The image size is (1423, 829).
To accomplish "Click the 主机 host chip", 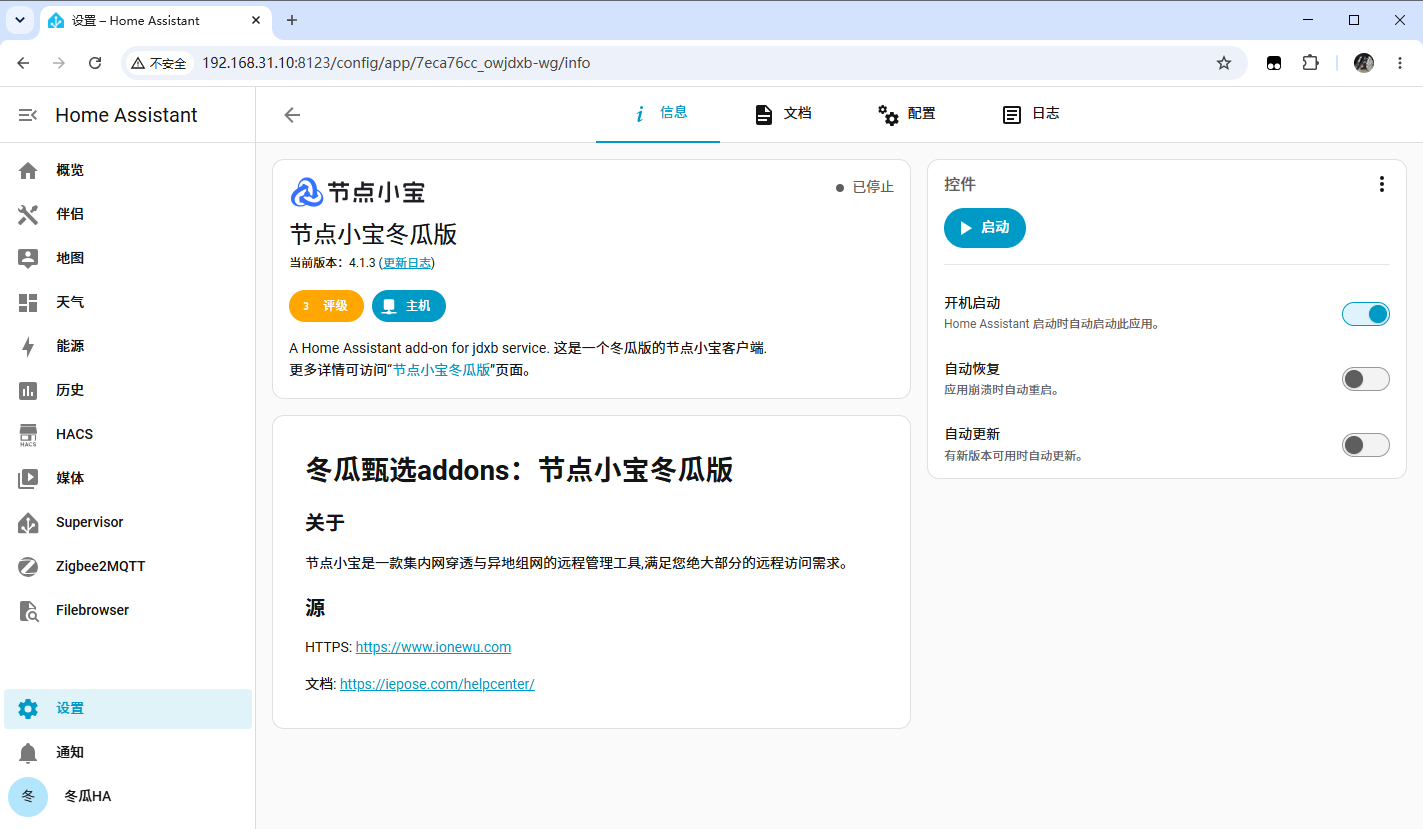I will (409, 306).
